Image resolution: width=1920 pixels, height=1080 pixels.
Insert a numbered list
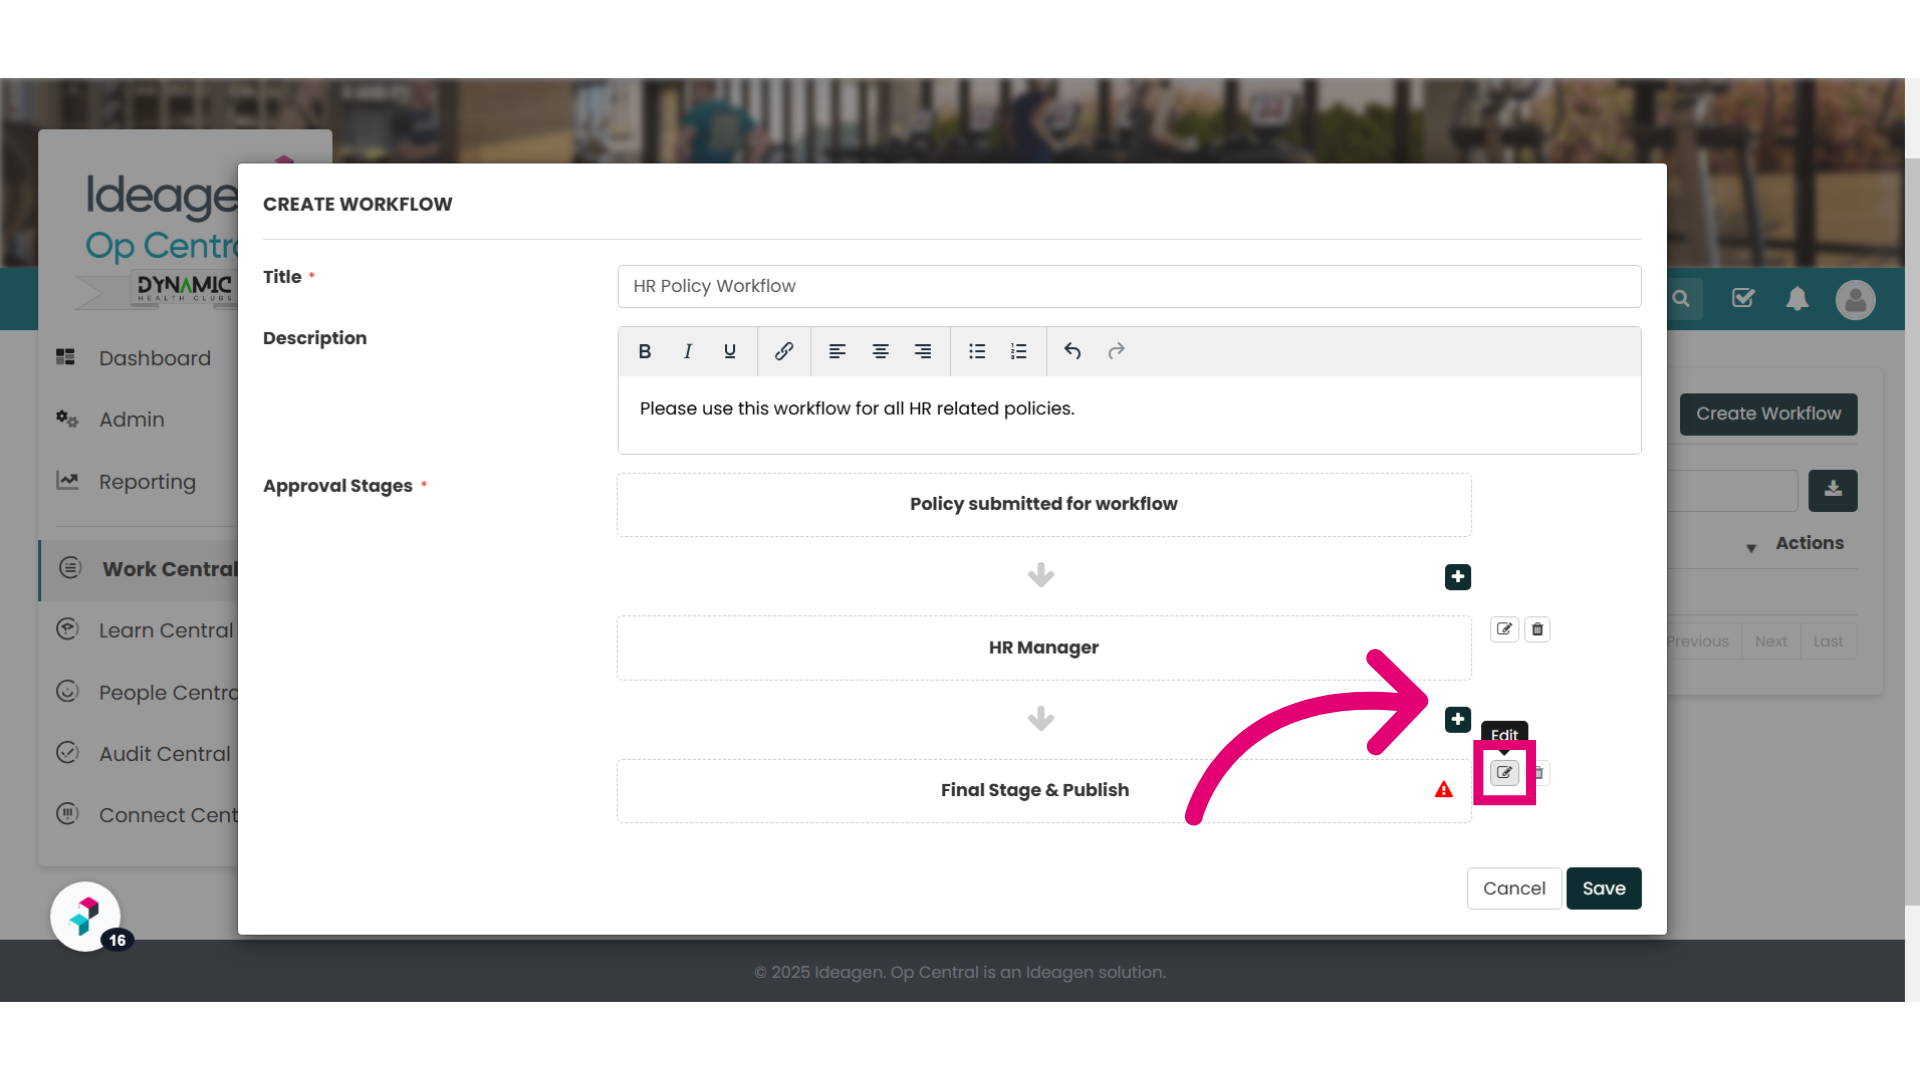pos(1019,351)
